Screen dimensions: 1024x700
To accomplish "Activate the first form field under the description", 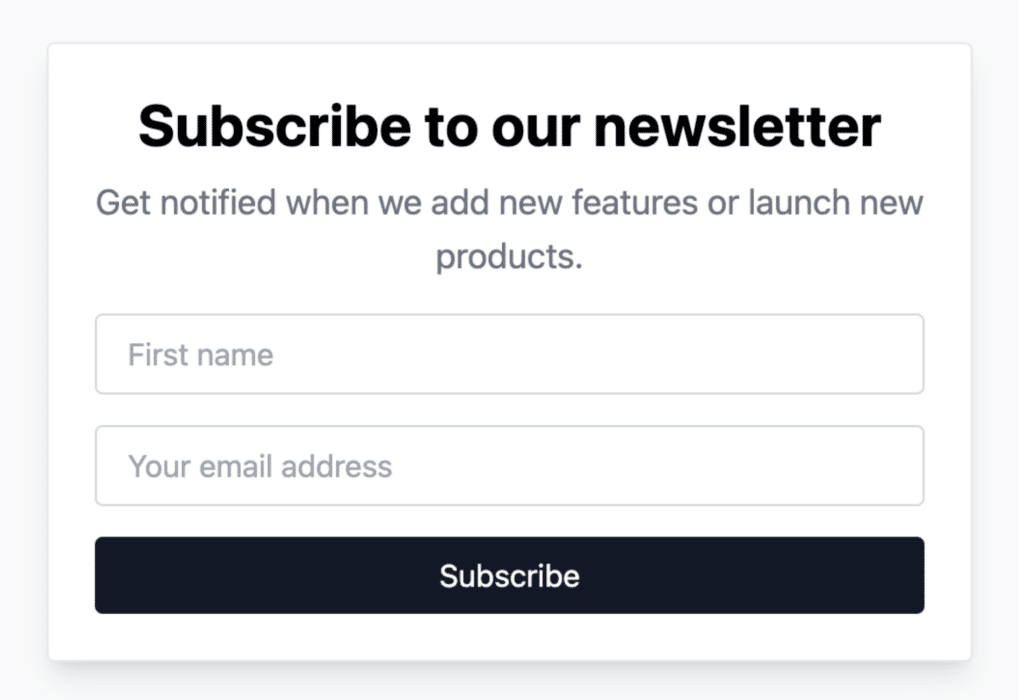I will coord(509,354).
